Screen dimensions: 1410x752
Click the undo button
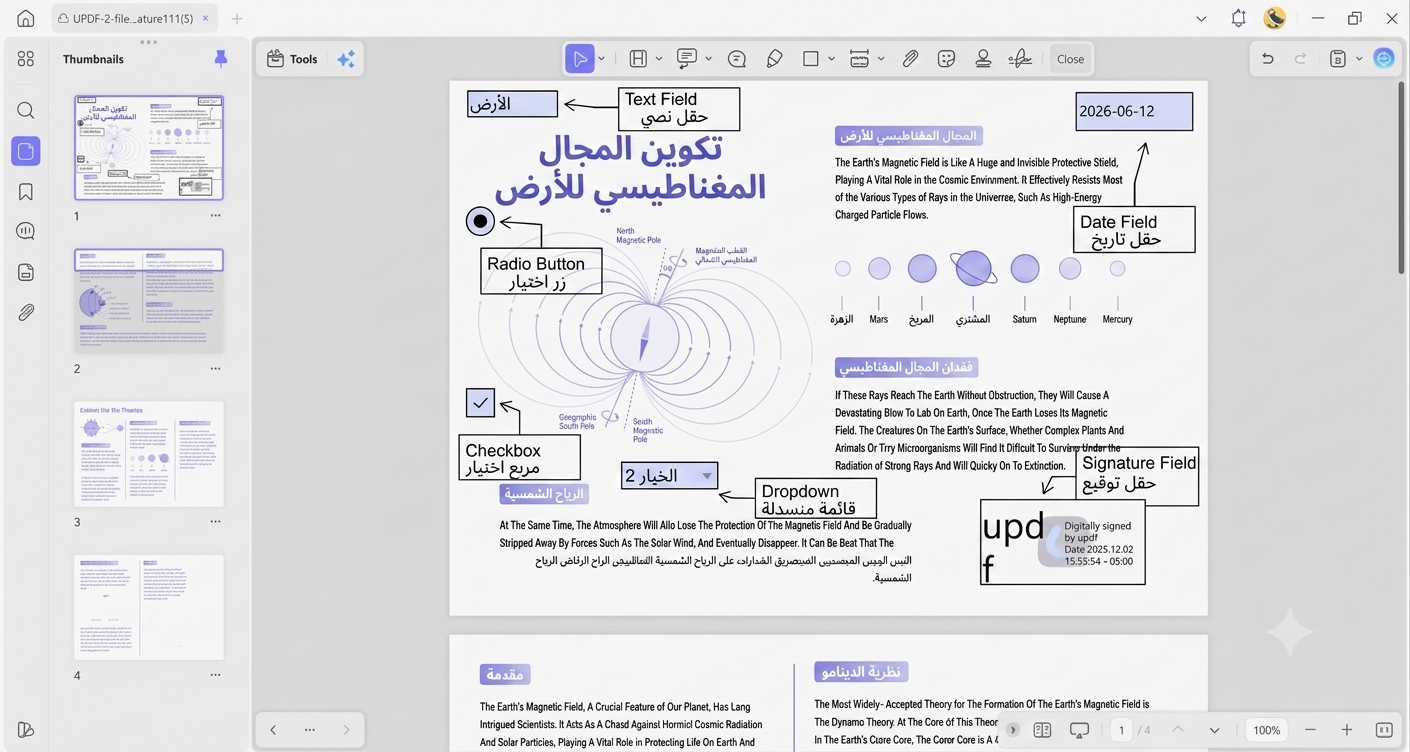point(1267,59)
